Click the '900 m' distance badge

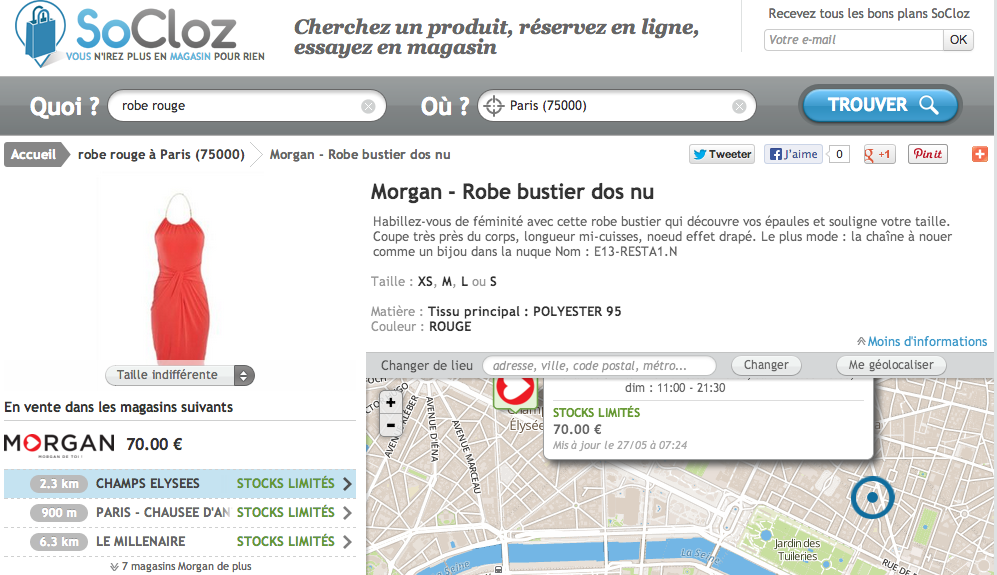[59, 513]
